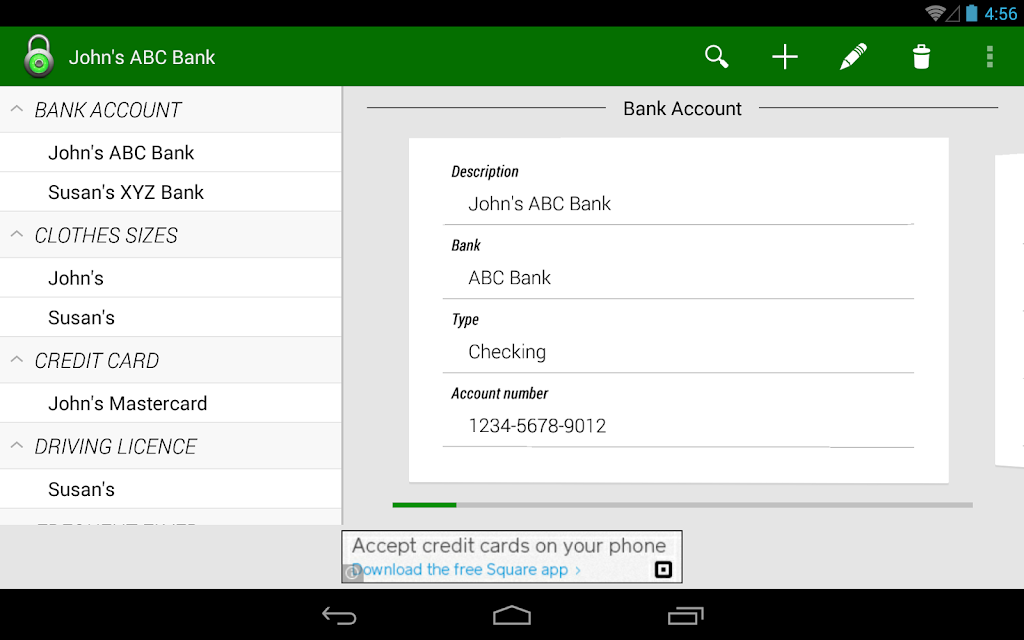Open the overflow menu three dots
Screen dimensions: 1024x640
(990, 57)
